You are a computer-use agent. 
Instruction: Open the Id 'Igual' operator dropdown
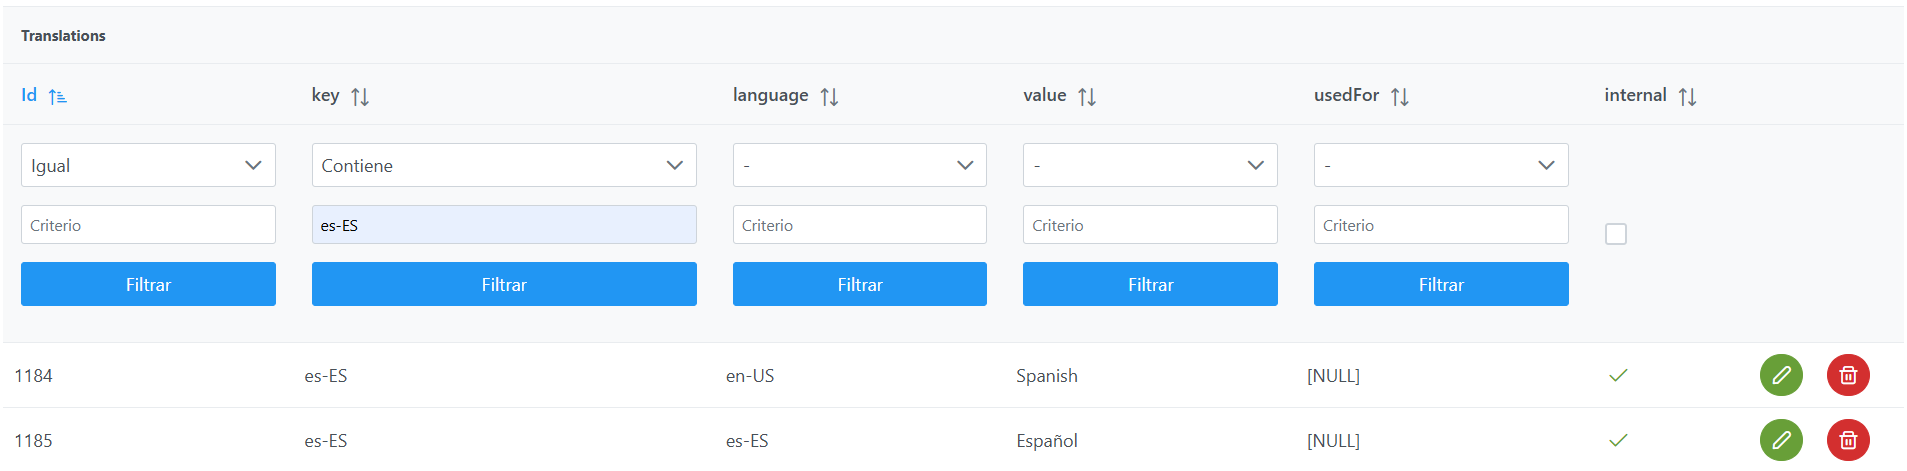tap(148, 165)
